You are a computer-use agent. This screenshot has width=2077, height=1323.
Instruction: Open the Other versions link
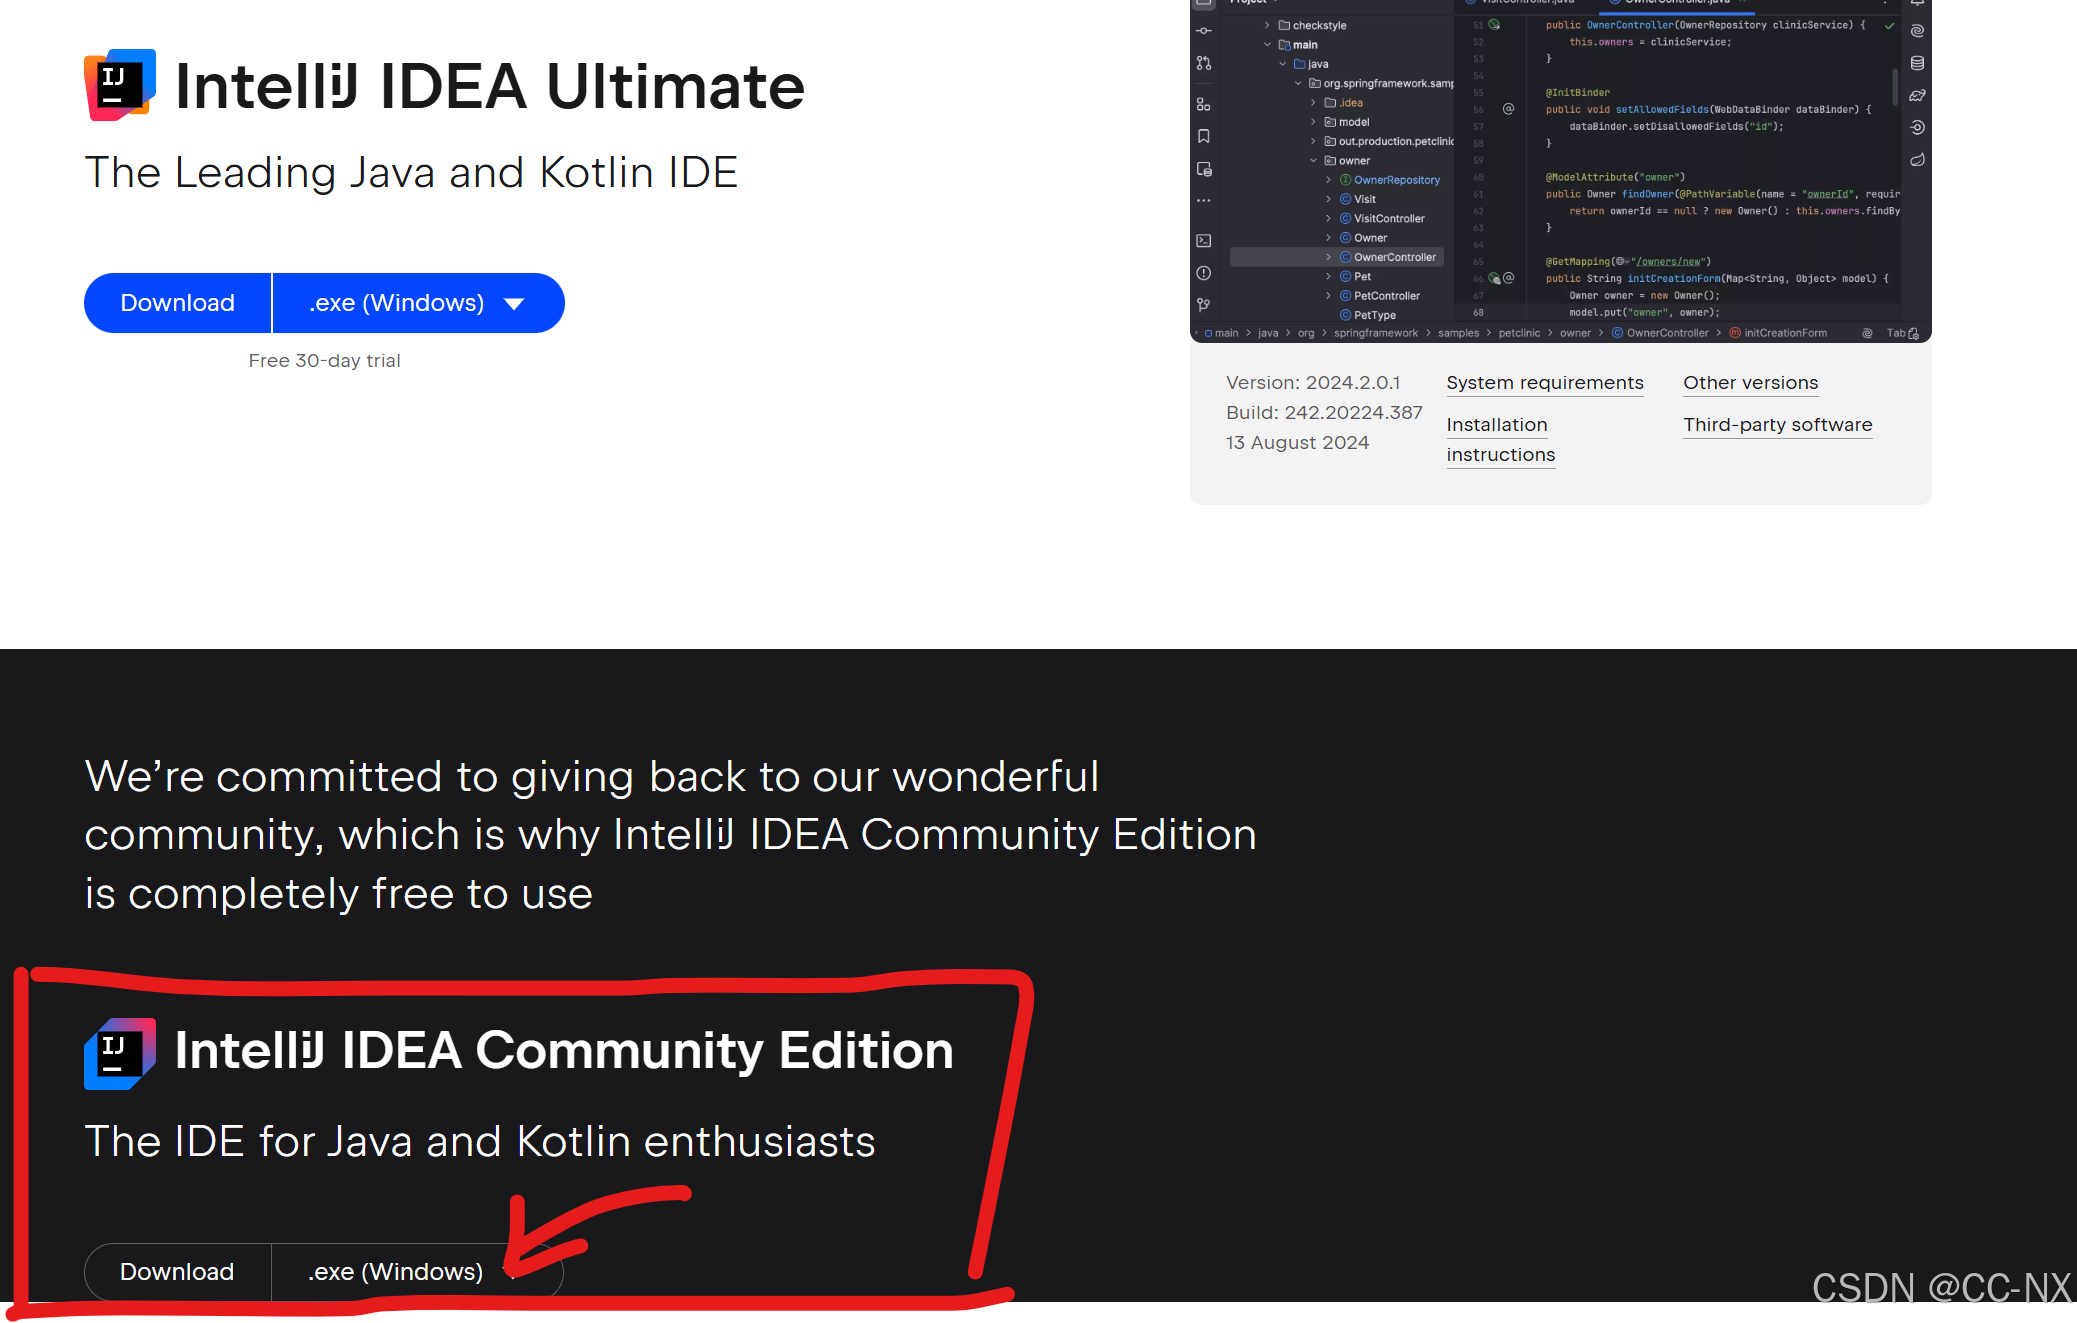(x=1750, y=383)
